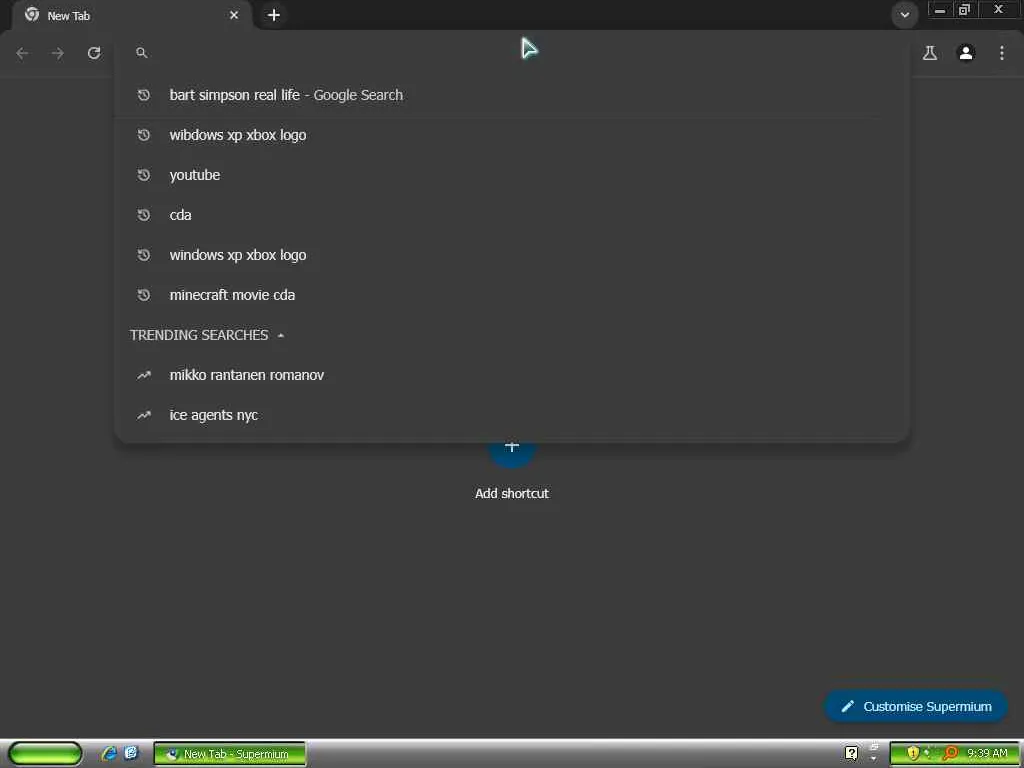This screenshot has height=768, width=1024.
Task: Open the tab search dropdown arrow
Action: coord(904,15)
